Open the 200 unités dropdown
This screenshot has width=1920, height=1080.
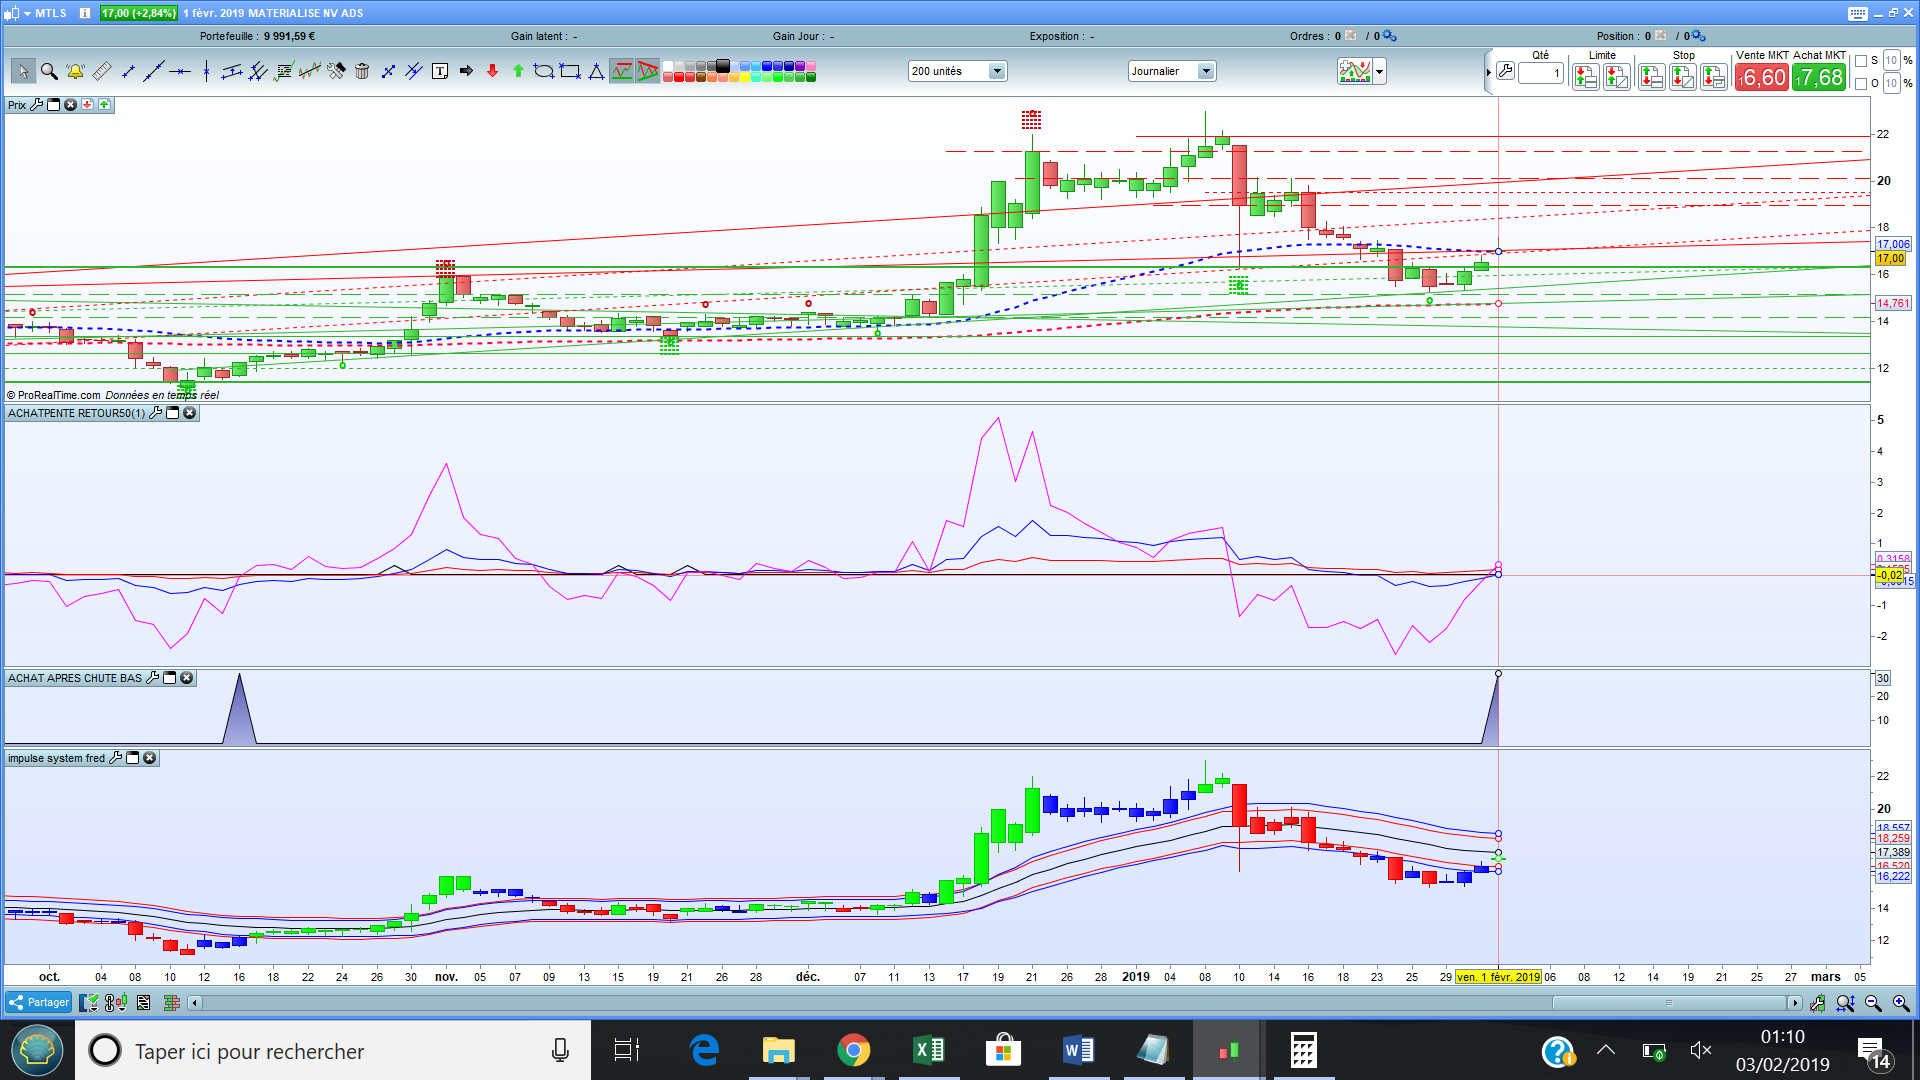[x=997, y=71]
